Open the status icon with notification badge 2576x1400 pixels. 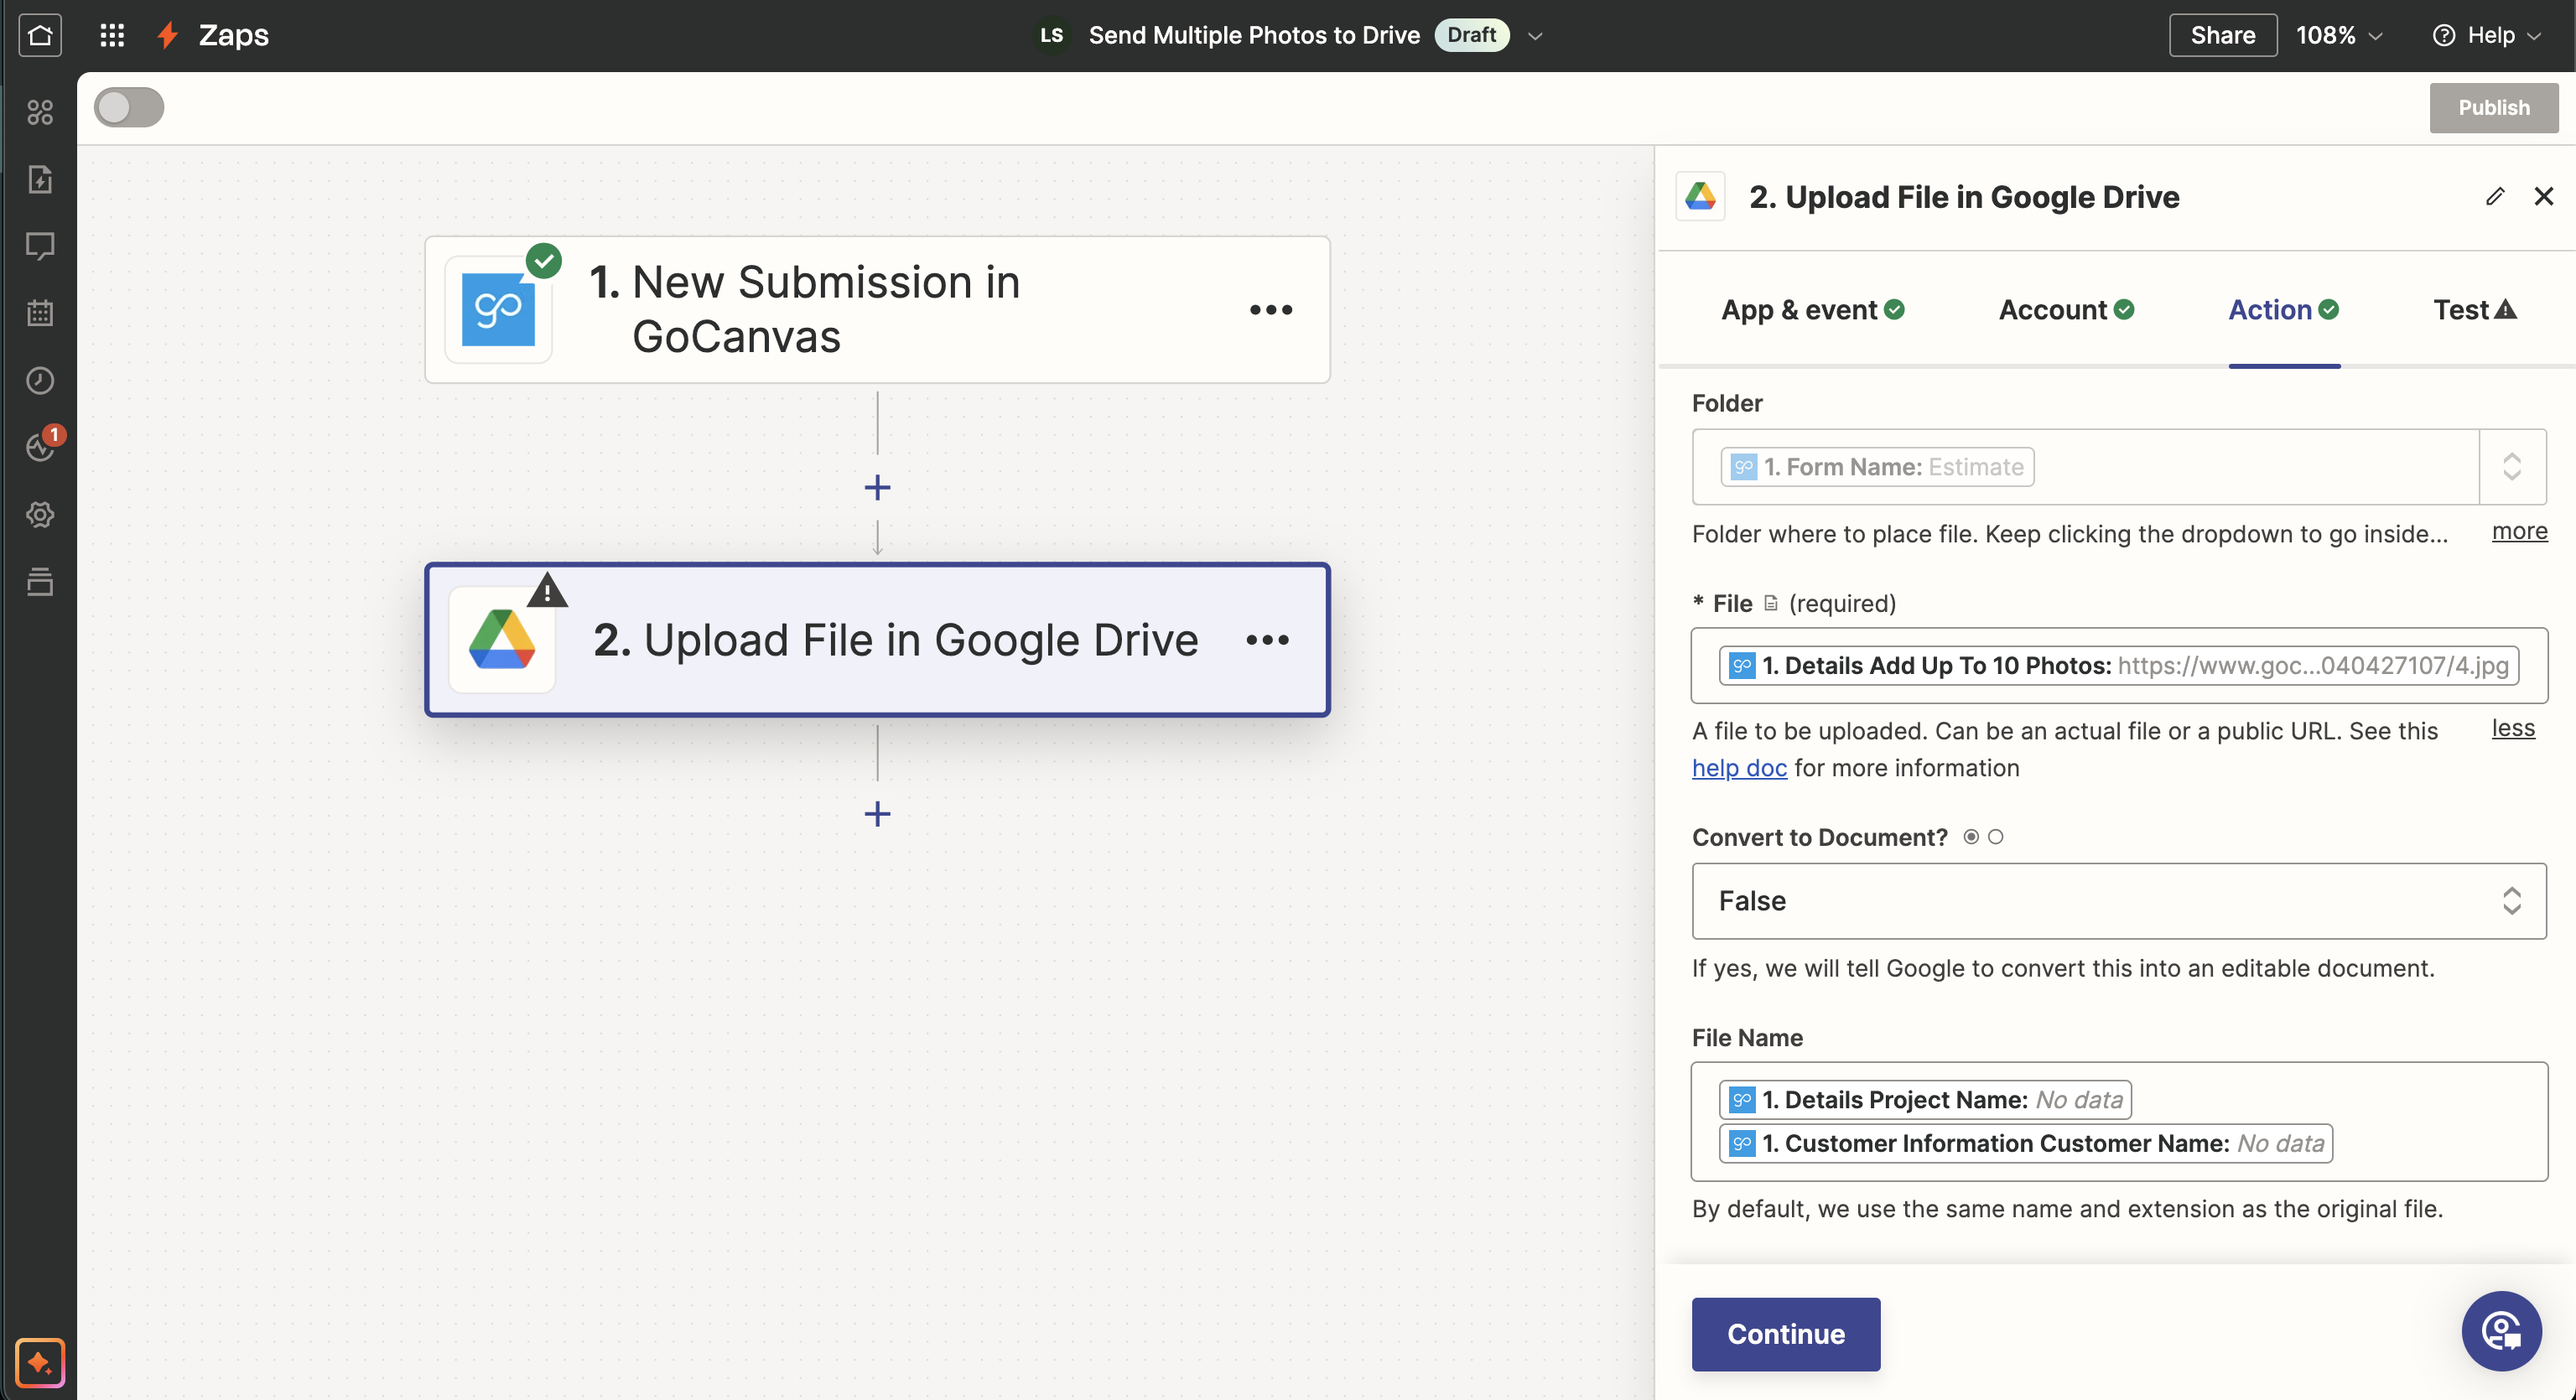click(x=42, y=445)
